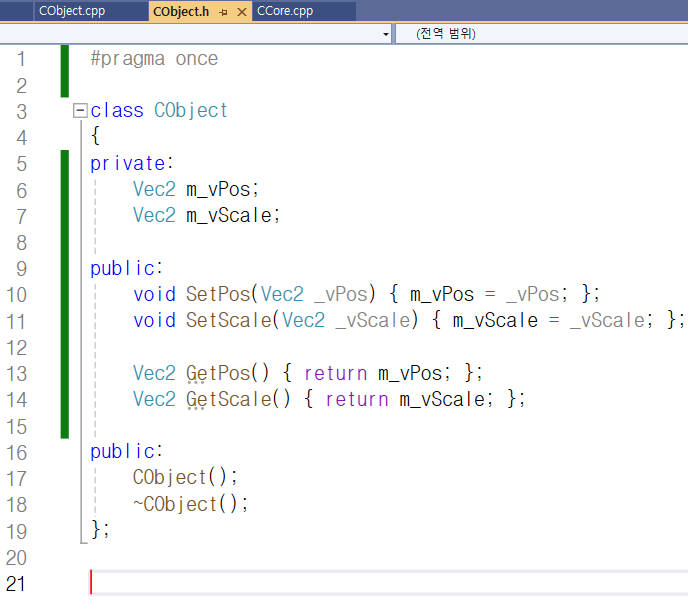Collapse the class CObject outline block

pos(80,111)
